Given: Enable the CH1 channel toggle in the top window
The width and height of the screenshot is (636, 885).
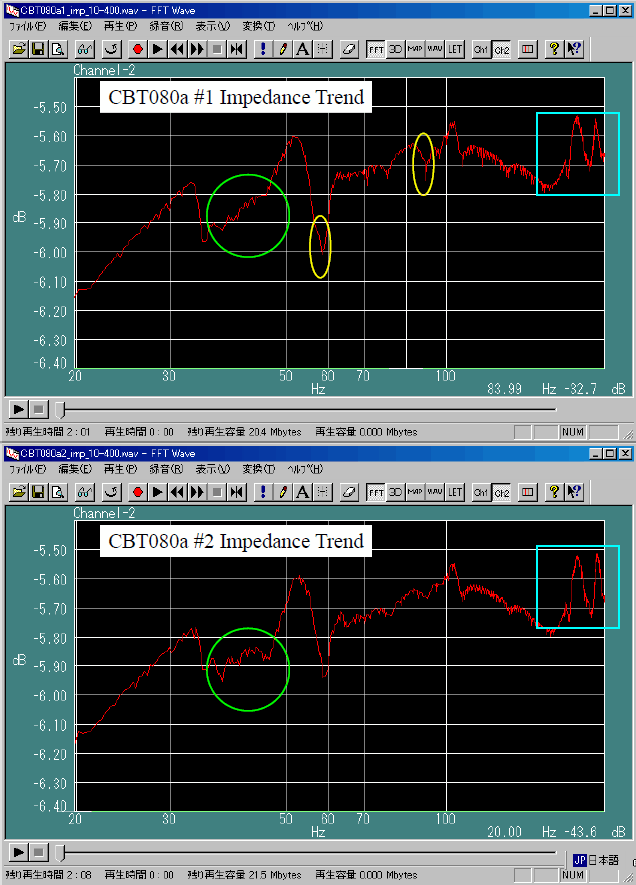Looking at the screenshot, I should 481,48.
